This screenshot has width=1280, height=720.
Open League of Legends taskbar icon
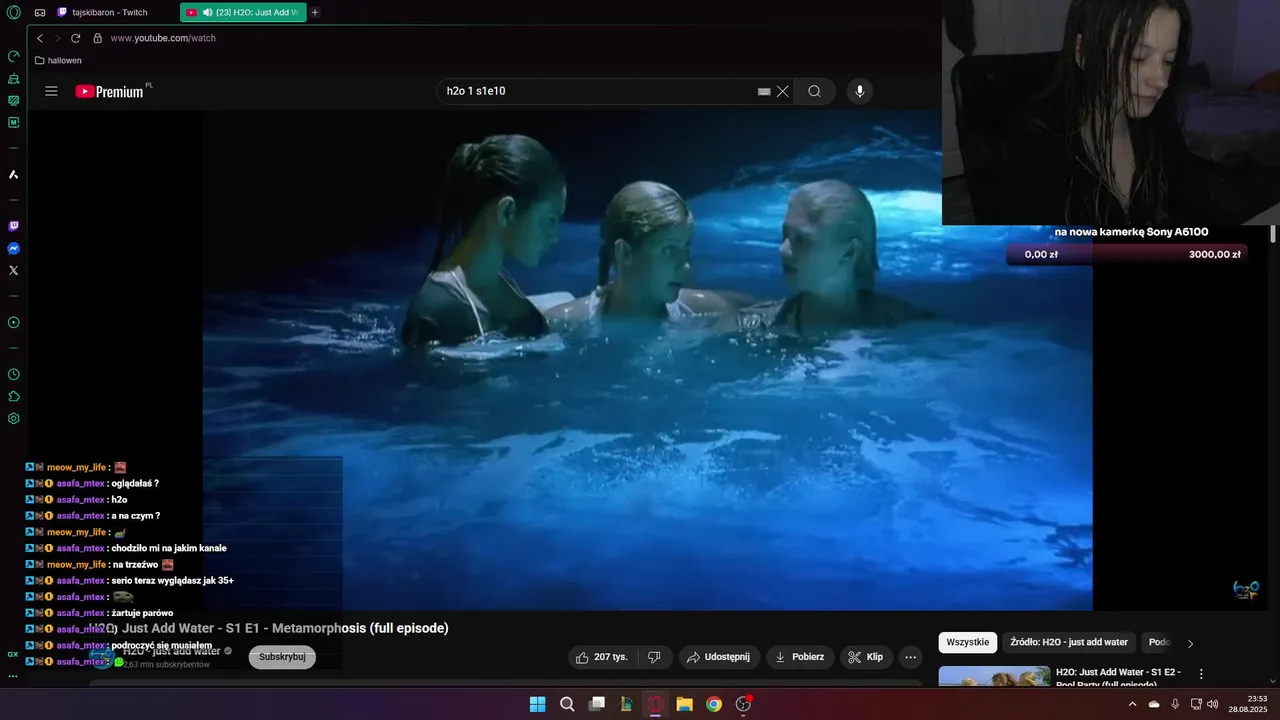click(626, 704)
